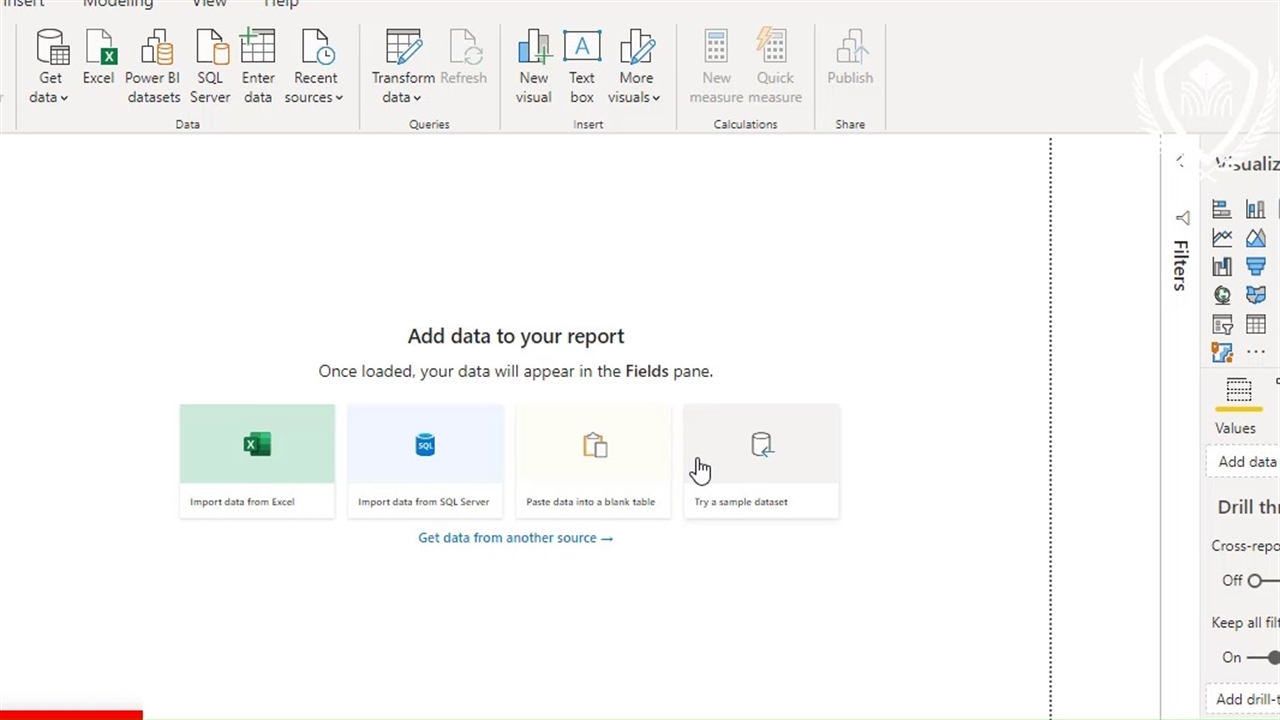
Task: Click the Add data fields box under Values
Action: pos(1246,462)
